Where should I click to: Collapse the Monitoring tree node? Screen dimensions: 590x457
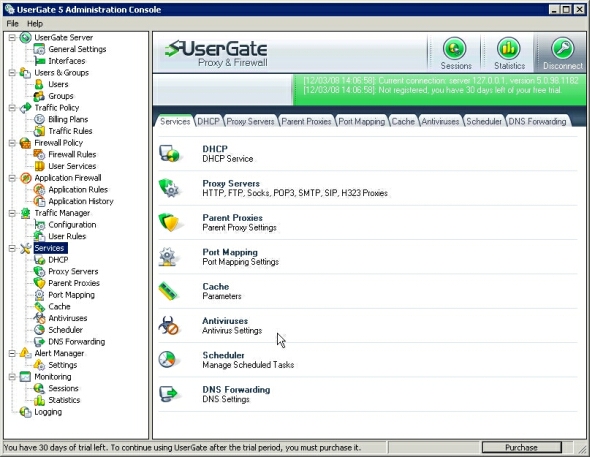pos(12,377)
